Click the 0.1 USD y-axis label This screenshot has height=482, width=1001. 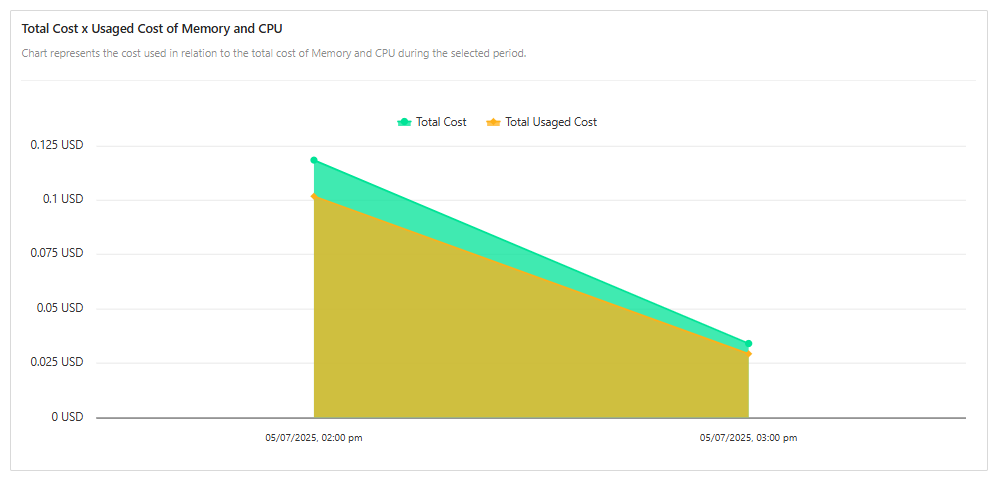point(63,200)
